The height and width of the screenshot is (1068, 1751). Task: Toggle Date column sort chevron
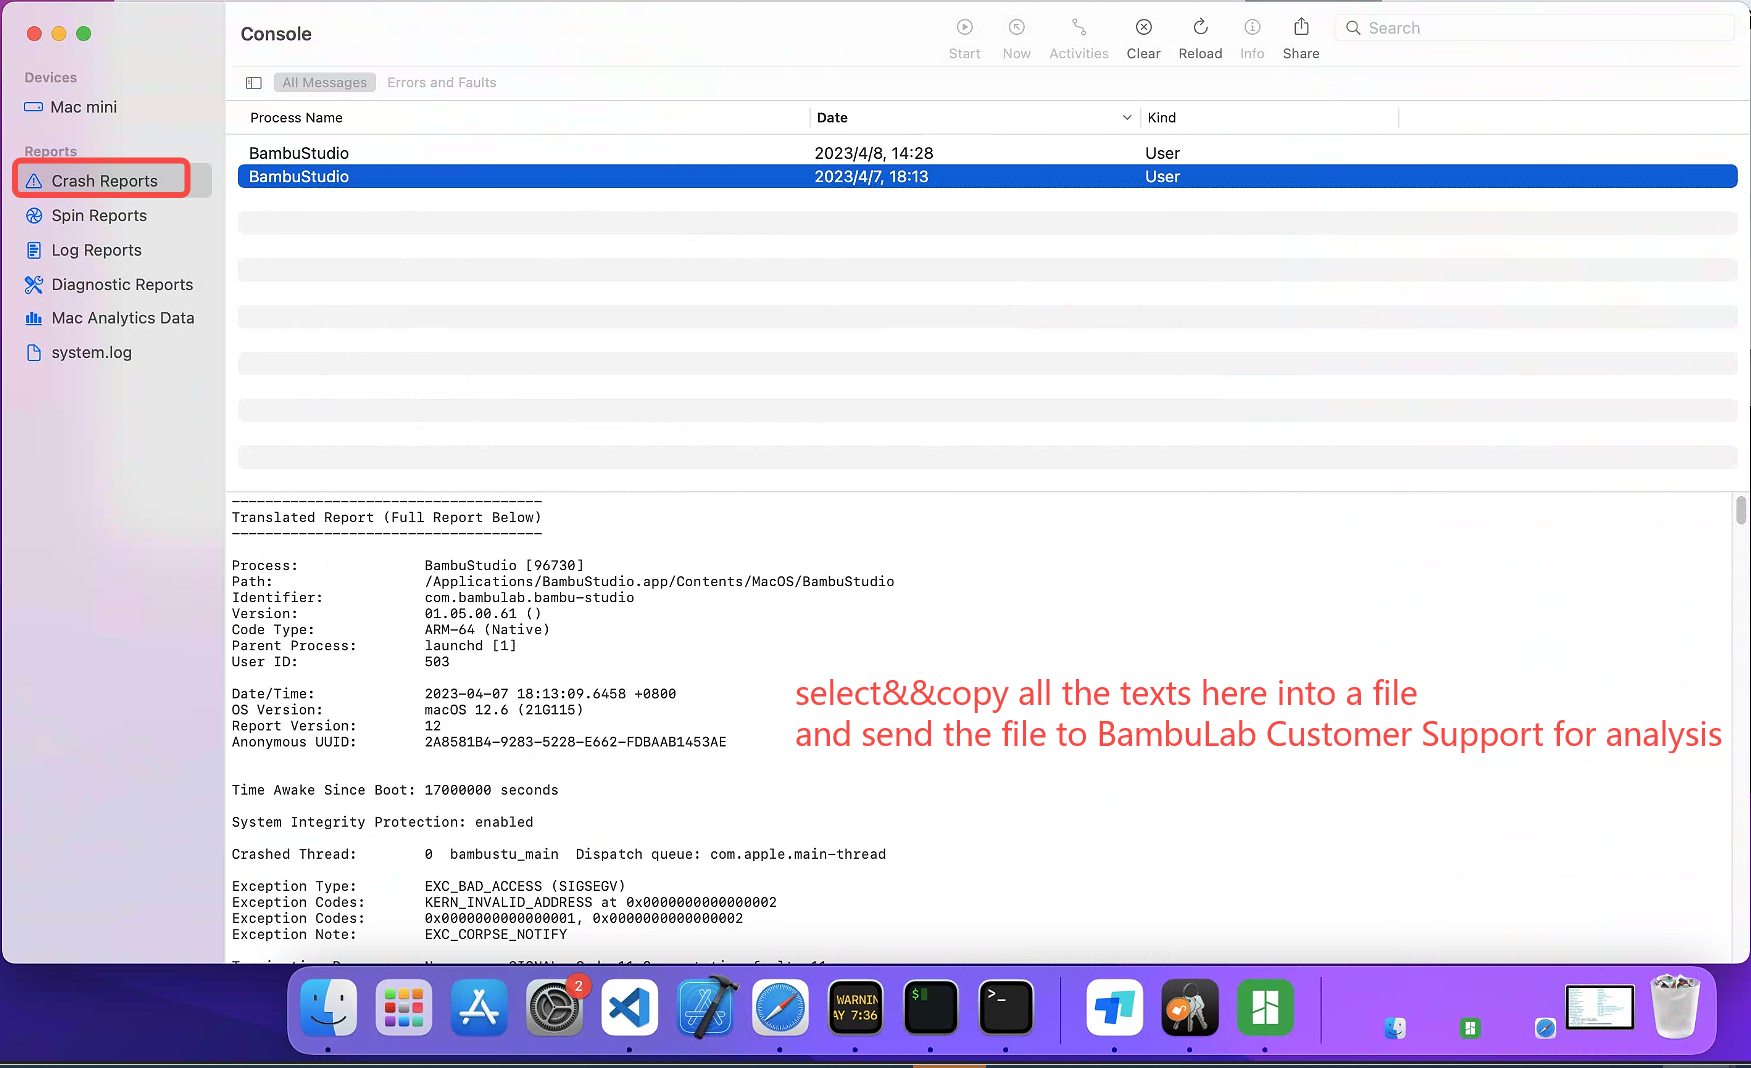[x=1127, y=118]
